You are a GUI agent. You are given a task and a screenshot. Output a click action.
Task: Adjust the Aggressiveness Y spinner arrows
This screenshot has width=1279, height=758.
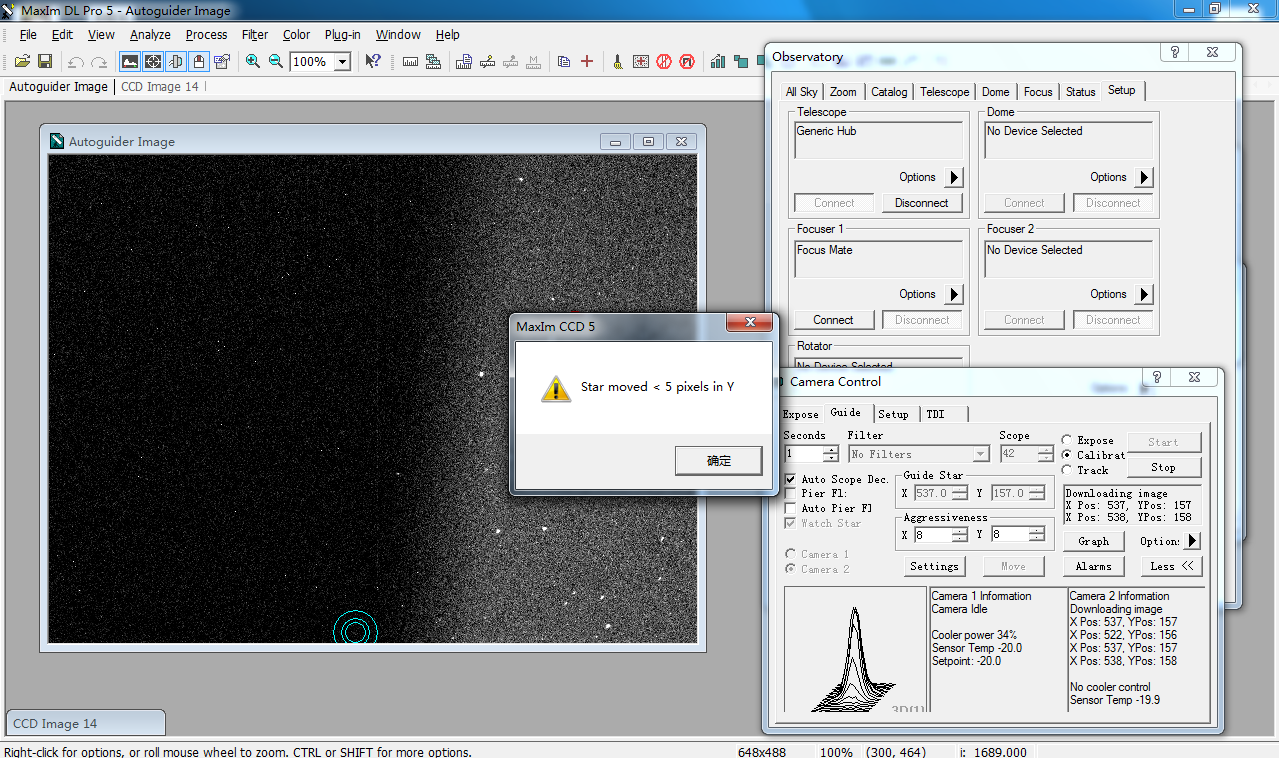click(x=1036, y=535)
